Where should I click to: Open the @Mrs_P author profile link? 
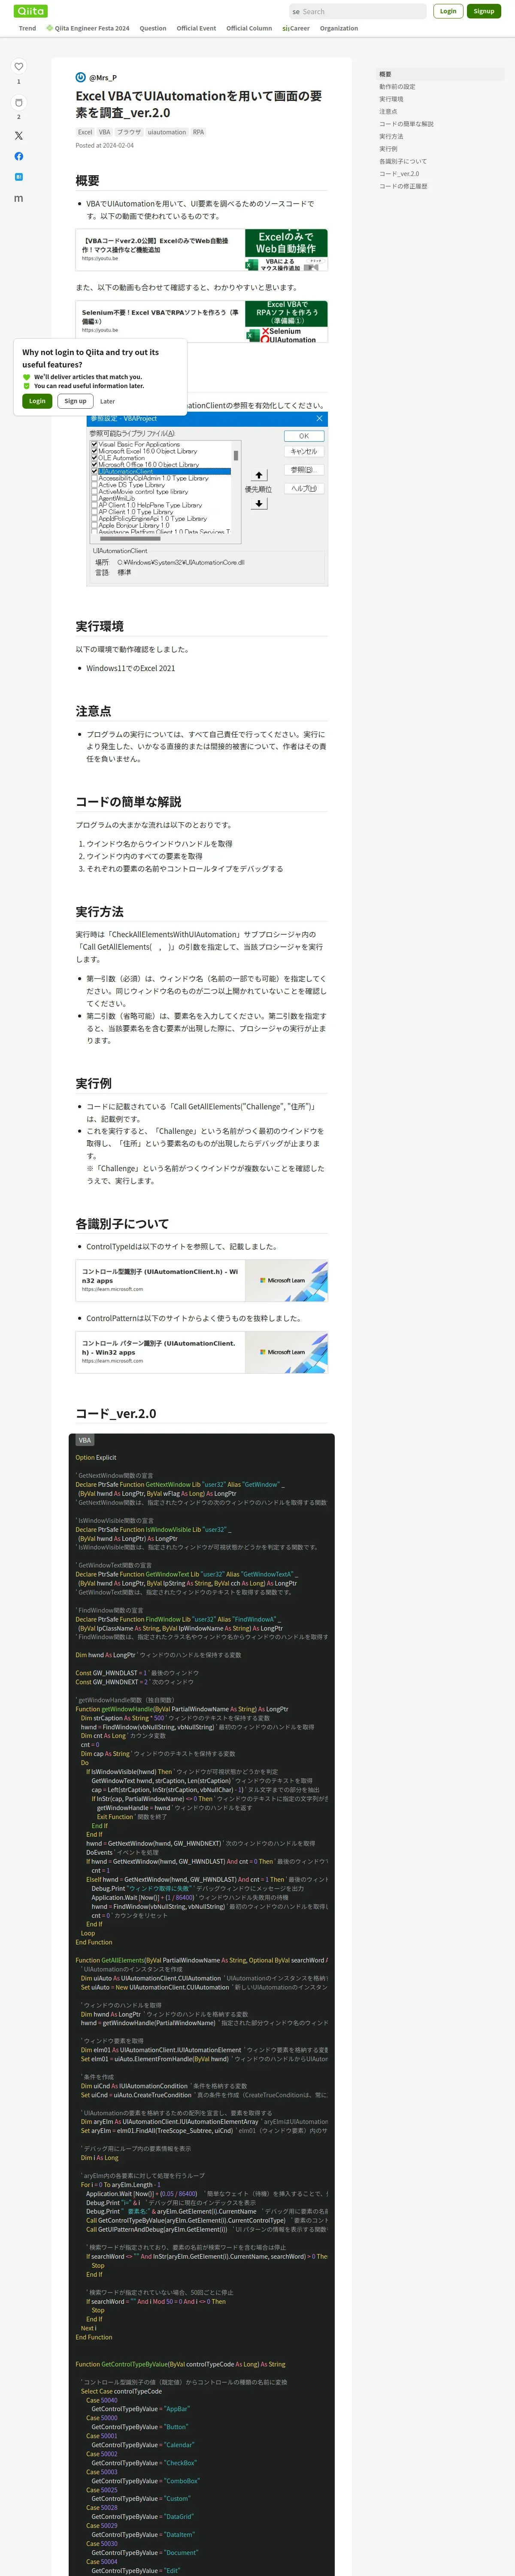tap(103, 77)
